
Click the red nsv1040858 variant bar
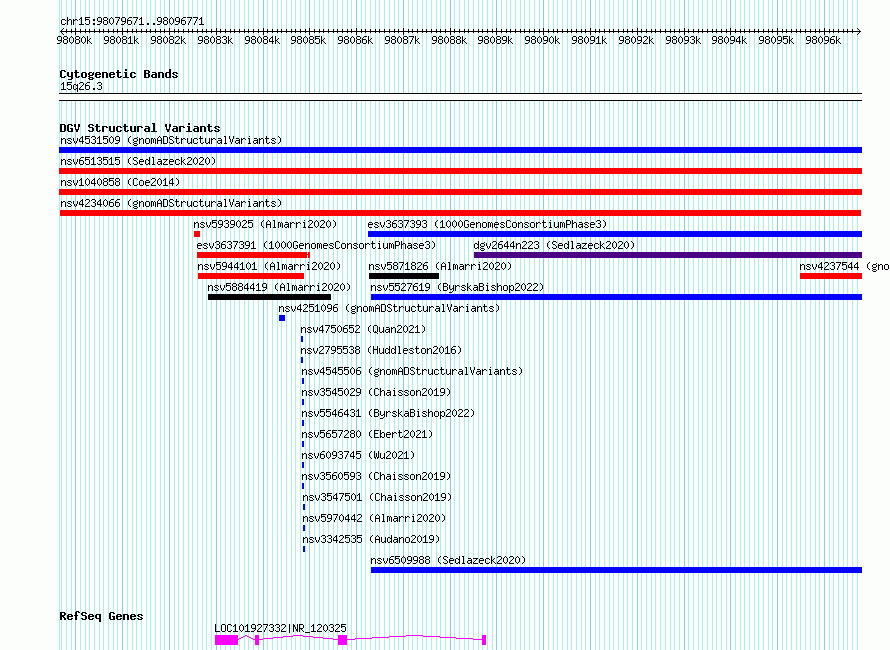pos(460,192)
